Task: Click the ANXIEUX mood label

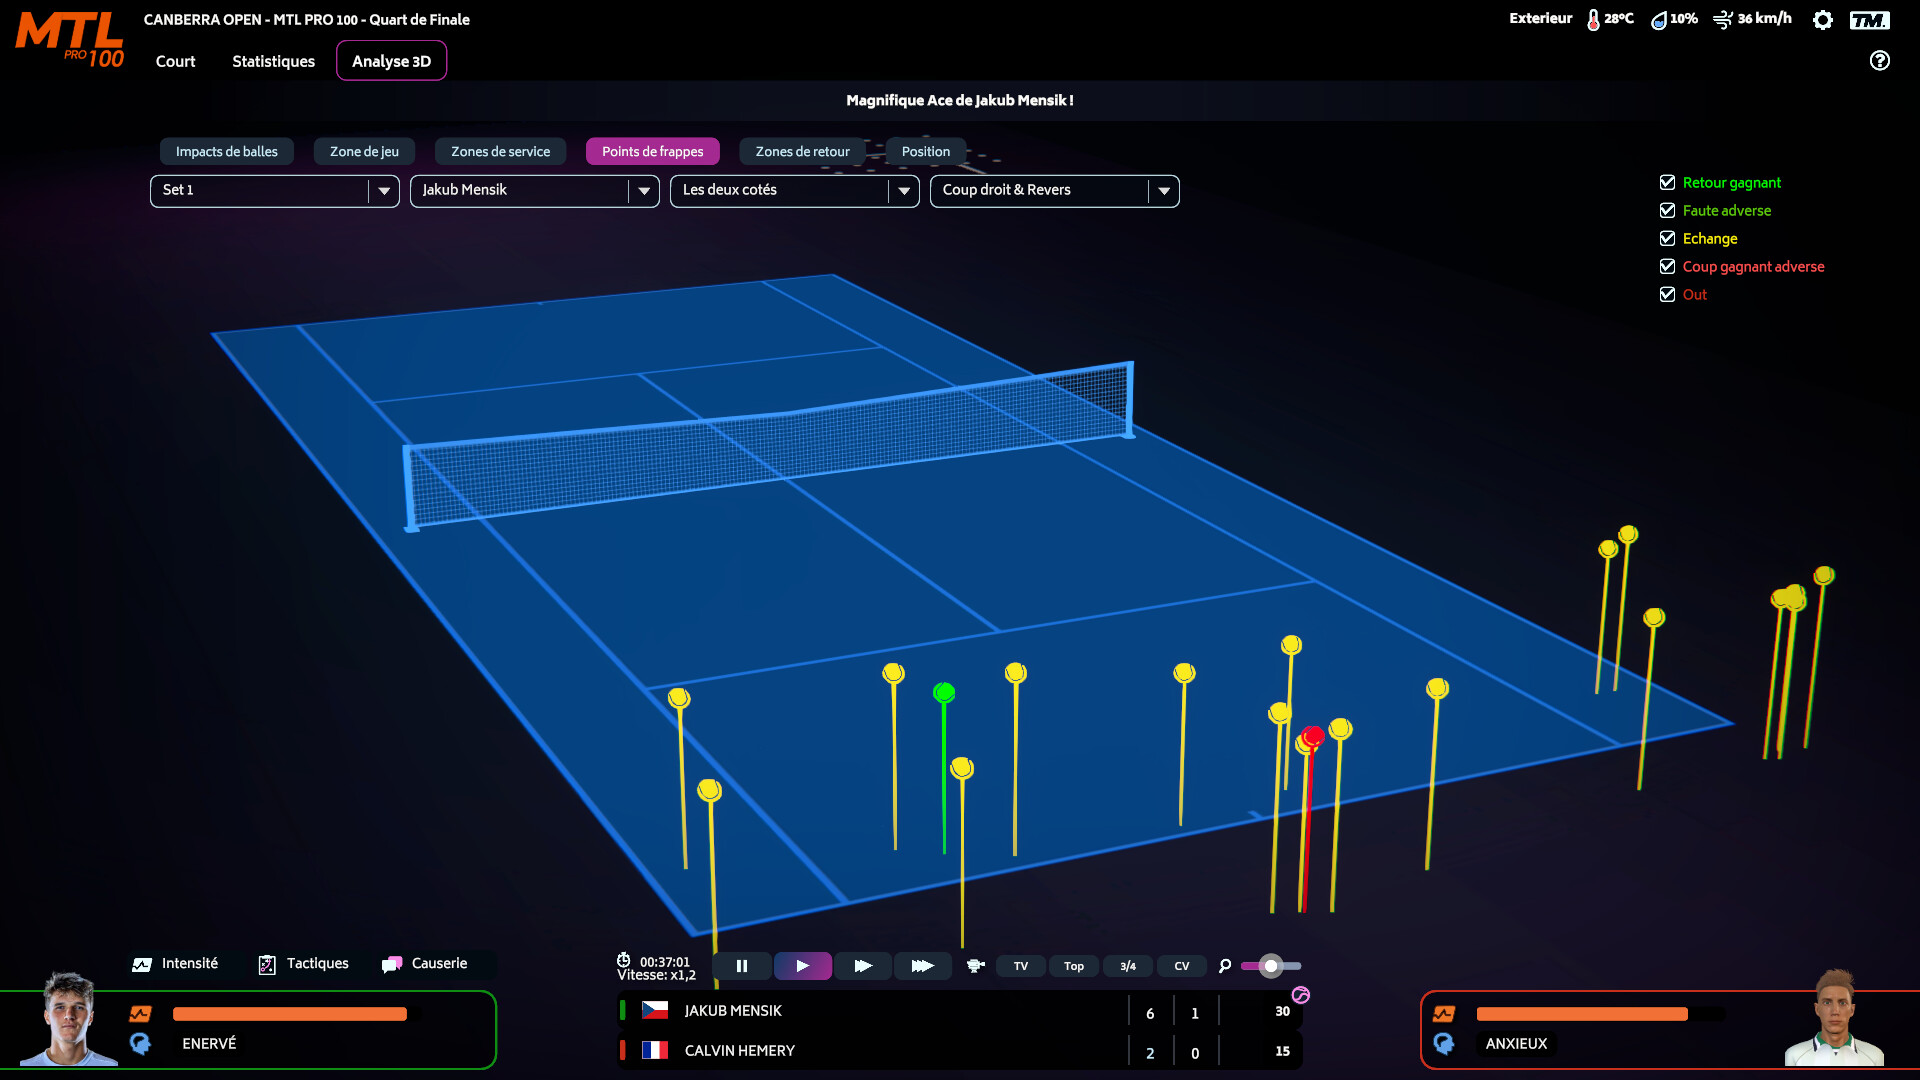Action: (x=1516, y=1044)
